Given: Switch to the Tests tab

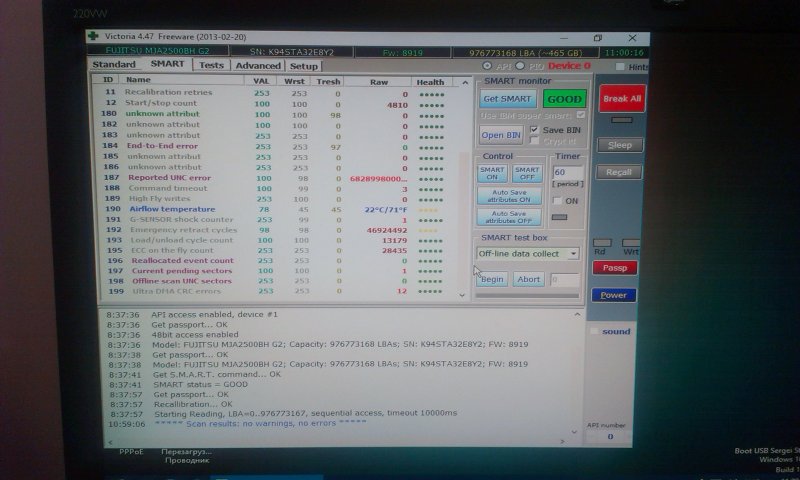Looking at the screenshot, I should click(x=211, y=65).
